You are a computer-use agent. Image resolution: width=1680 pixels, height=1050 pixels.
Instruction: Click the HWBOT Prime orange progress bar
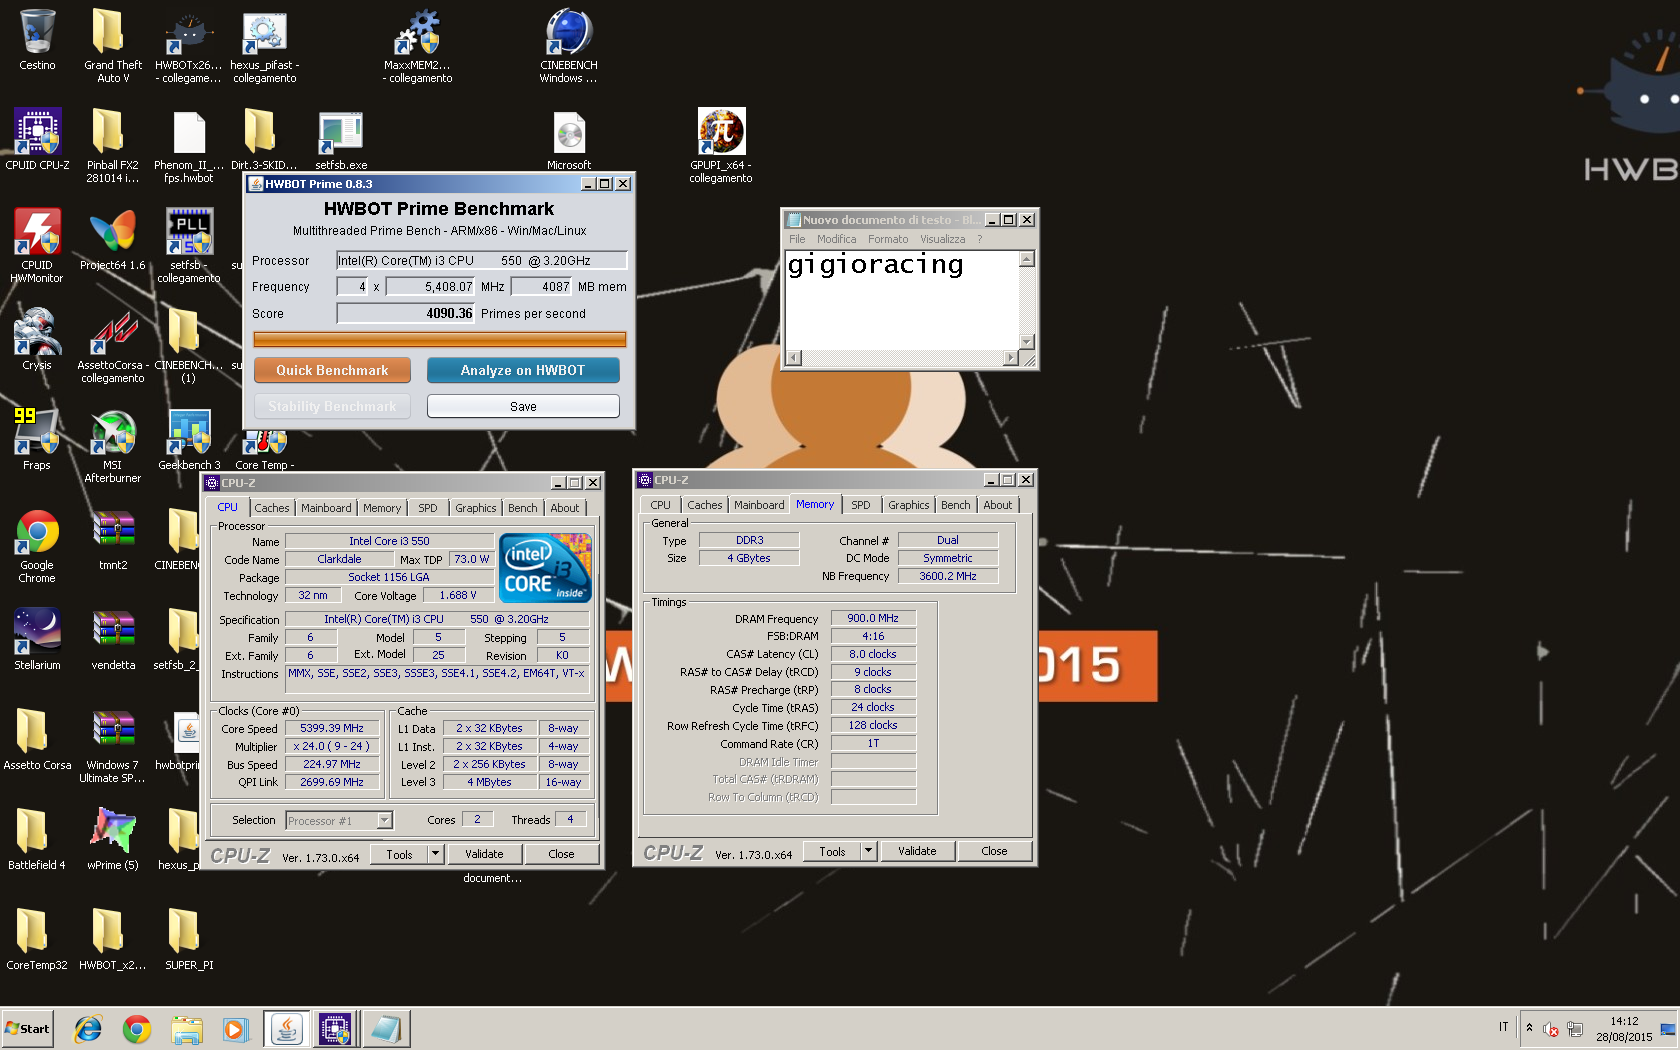(440, 339)
